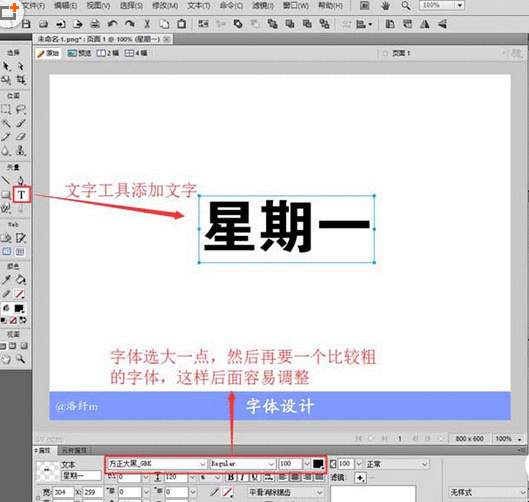The image size is (529, 502).
Task: Toggle Bold text formatting
Action: [x=231, y=477]
